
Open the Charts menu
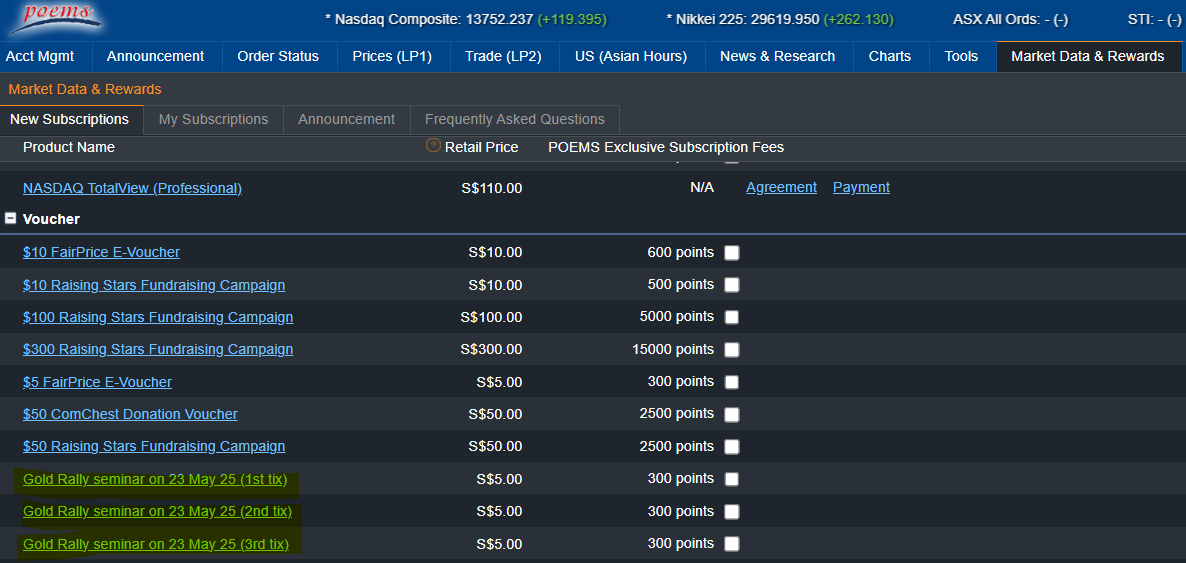889,56
